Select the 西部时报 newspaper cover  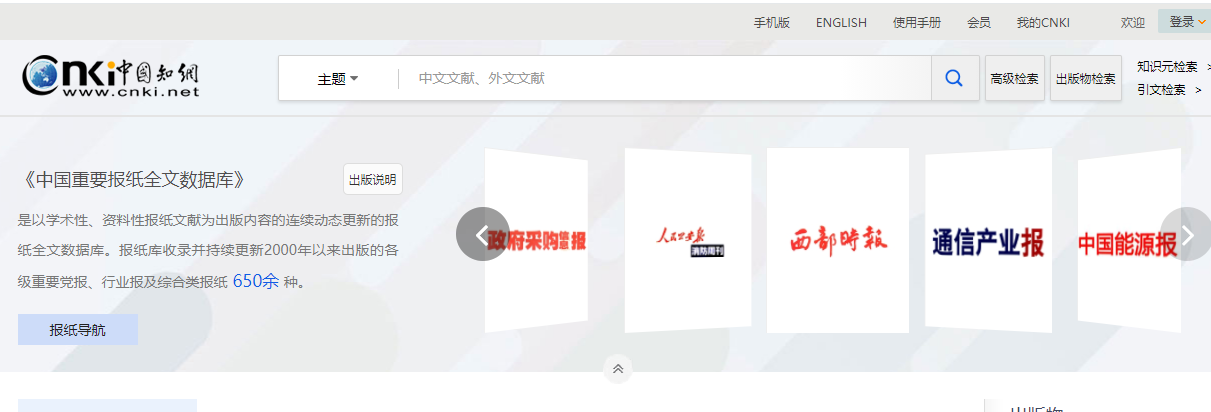click(x=838, y=240)
